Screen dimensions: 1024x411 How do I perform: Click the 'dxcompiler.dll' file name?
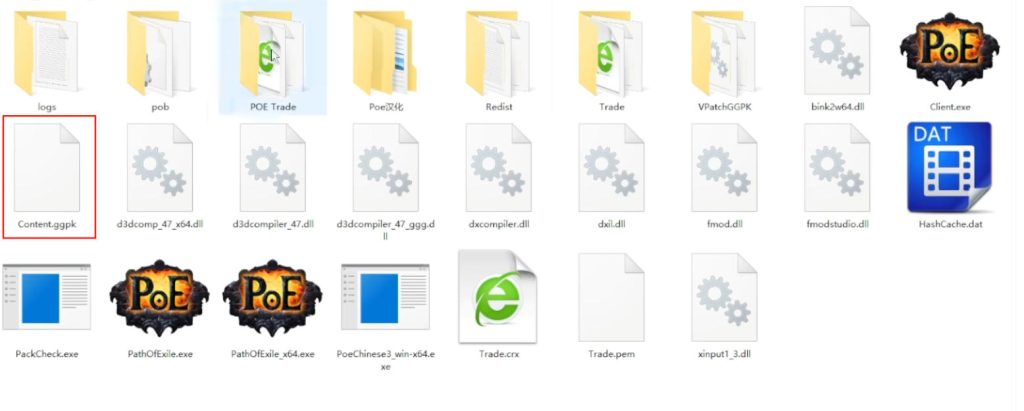tap(499, 224)
